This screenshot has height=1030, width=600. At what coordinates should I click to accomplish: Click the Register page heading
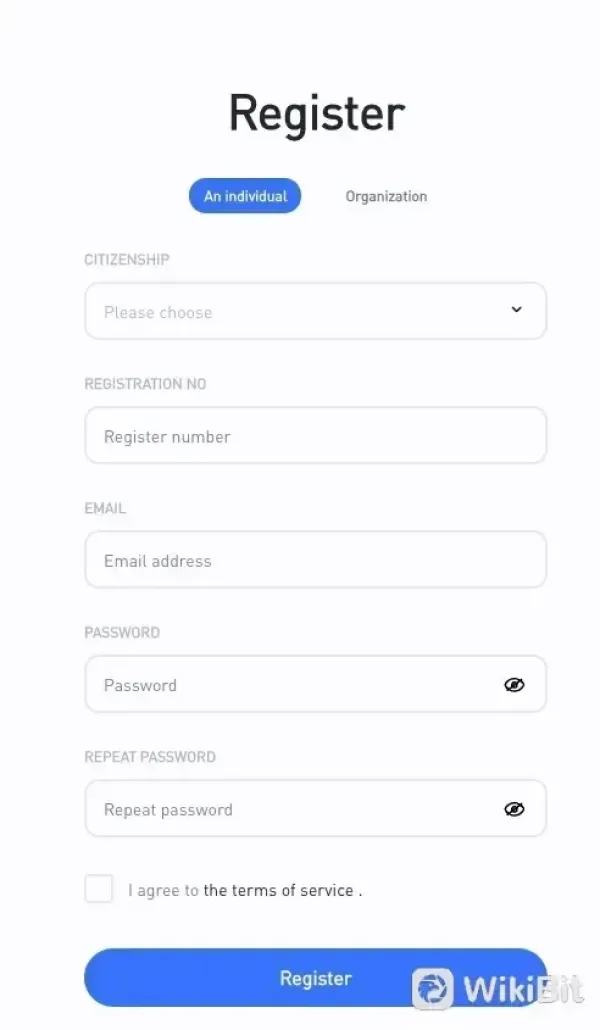click(316, 113)
